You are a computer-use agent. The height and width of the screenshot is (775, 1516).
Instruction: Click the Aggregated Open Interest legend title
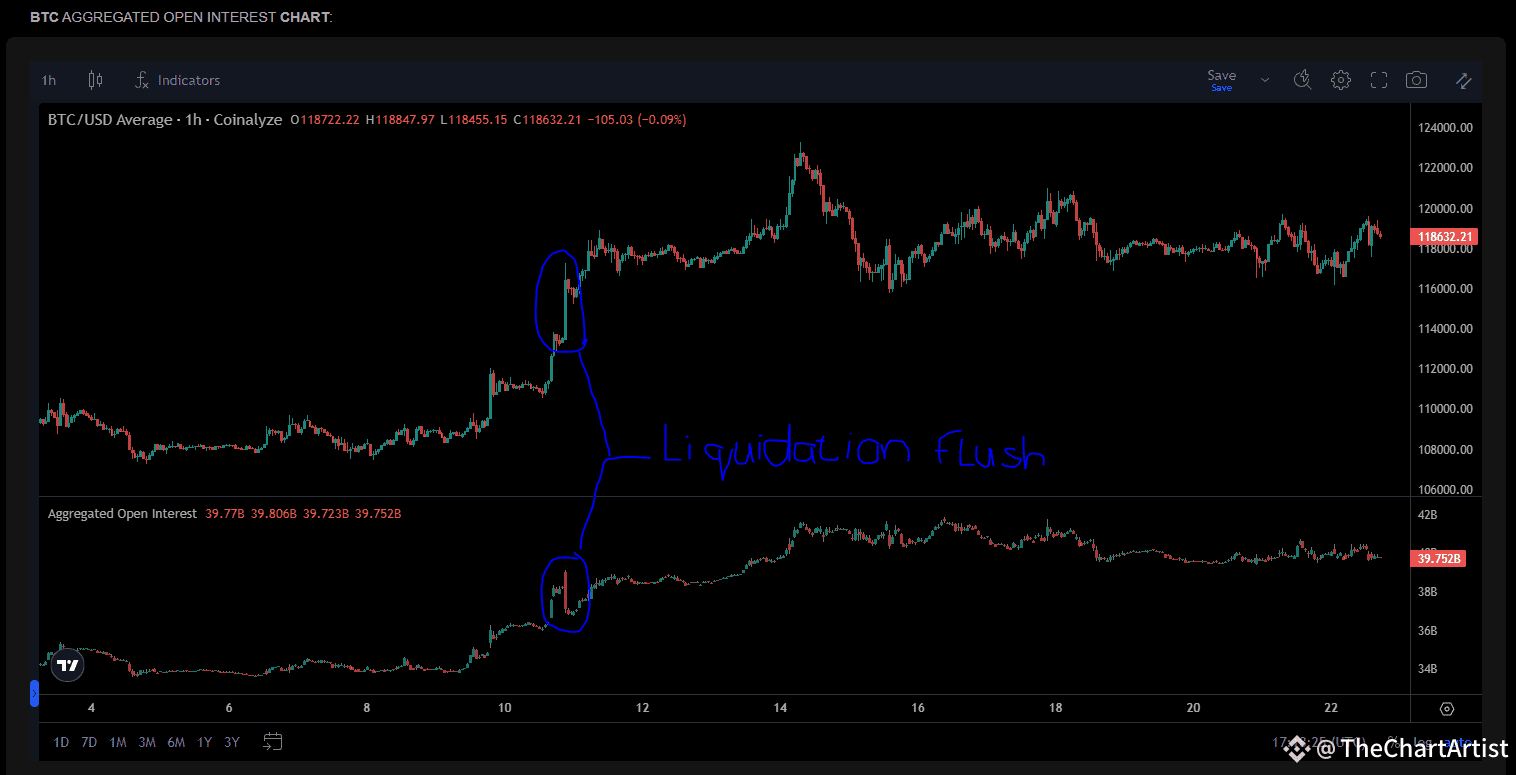[x=123, y=514]
